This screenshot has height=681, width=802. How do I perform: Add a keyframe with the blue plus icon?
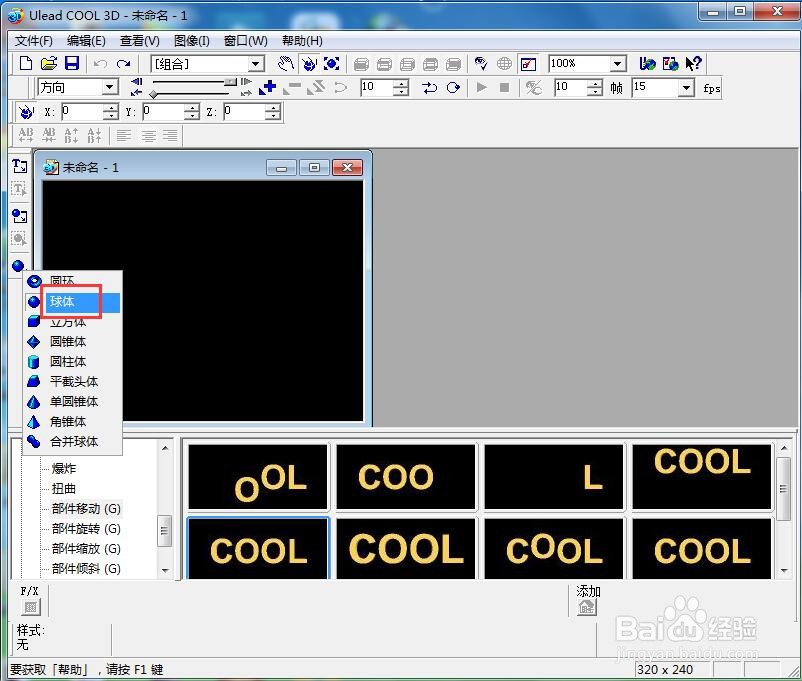point(268,88)
